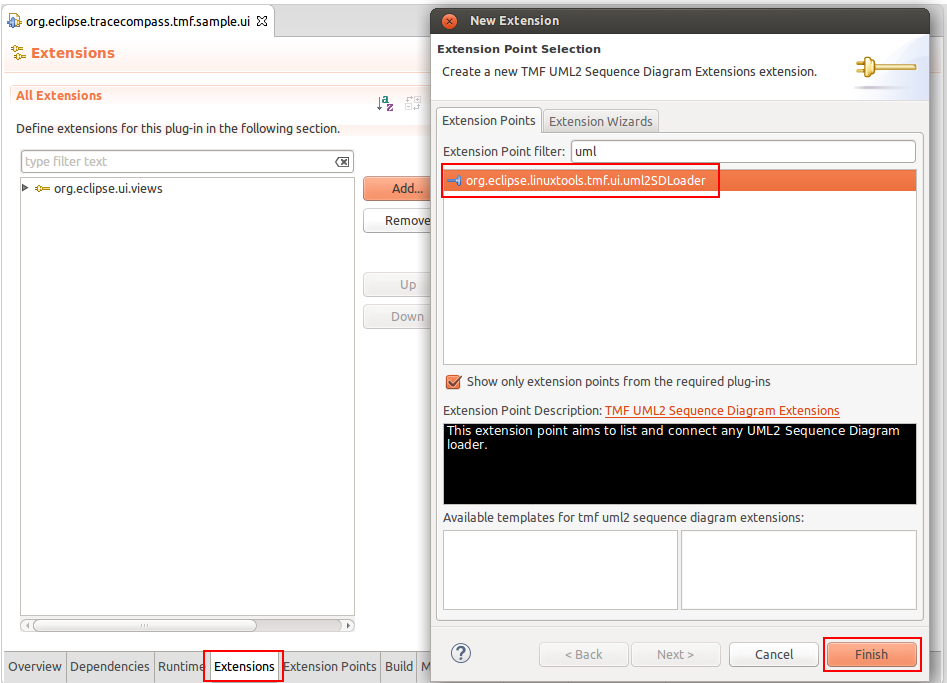947x683 pixels.
Task: Close the New Extension dialog window
Action: point(450,21)
